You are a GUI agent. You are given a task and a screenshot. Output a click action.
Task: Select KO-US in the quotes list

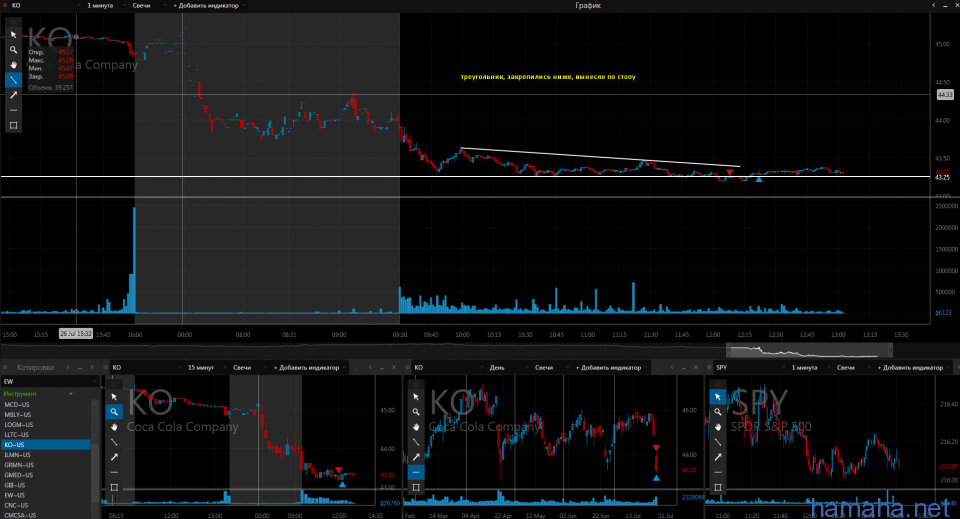pyautogui.click(x=46, y=445)
